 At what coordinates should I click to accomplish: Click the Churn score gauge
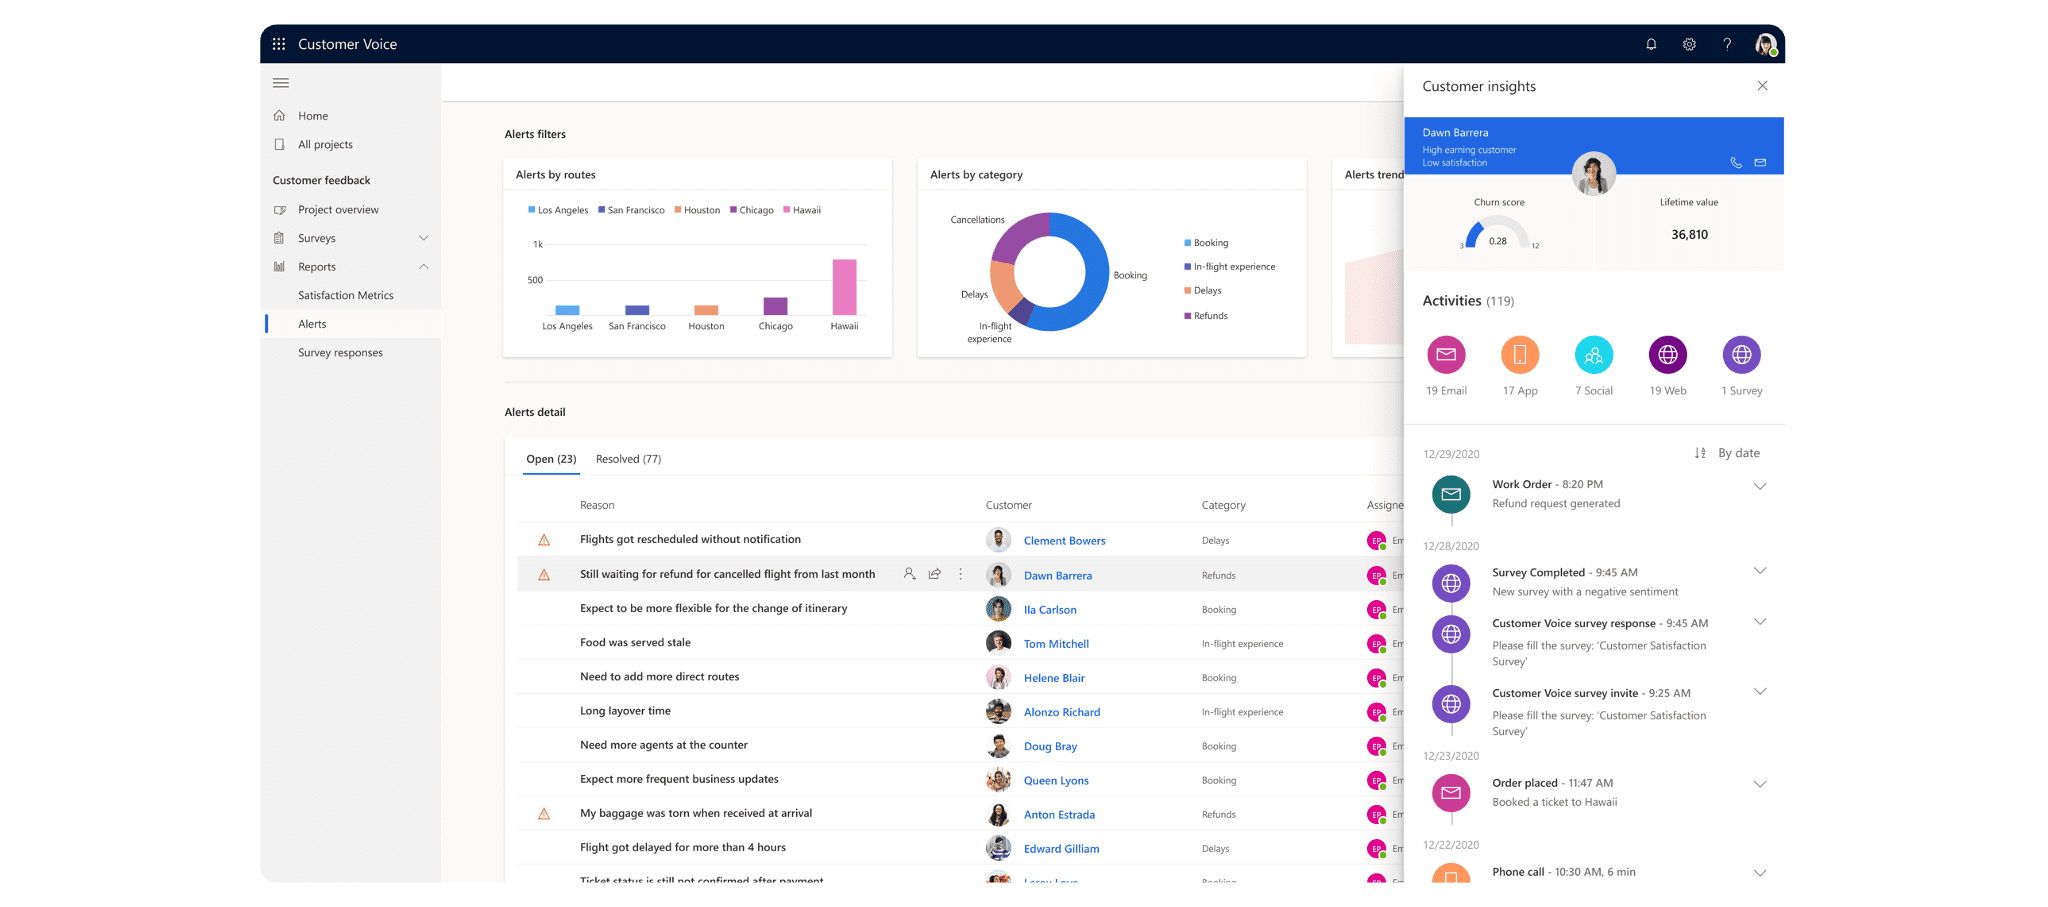click(x=1497, y=233)
